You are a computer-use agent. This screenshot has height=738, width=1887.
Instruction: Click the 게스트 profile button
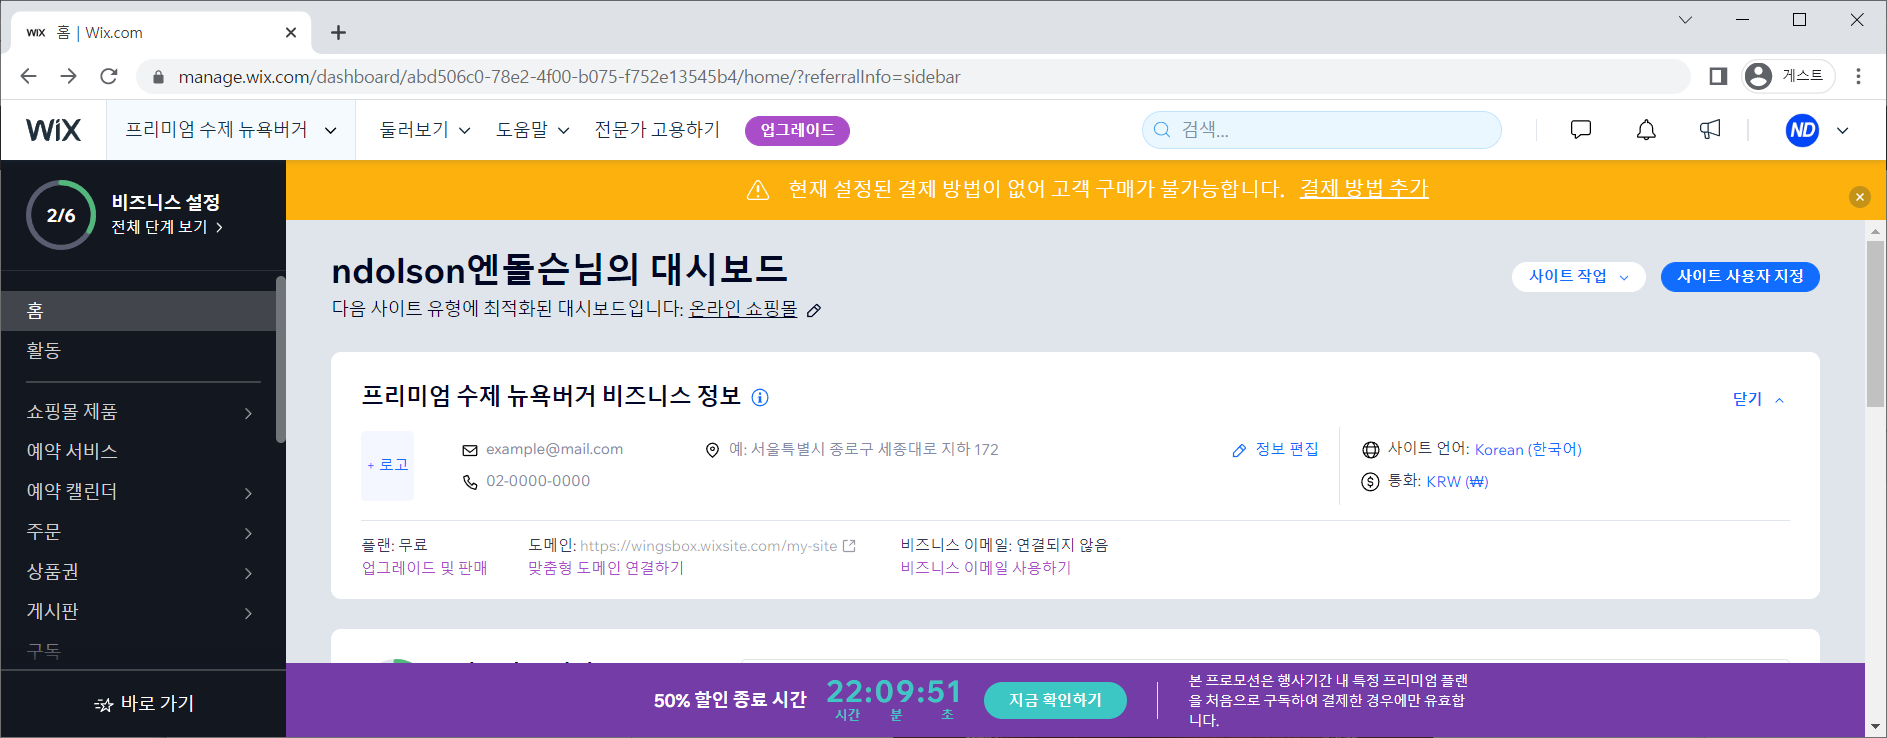1788,76
